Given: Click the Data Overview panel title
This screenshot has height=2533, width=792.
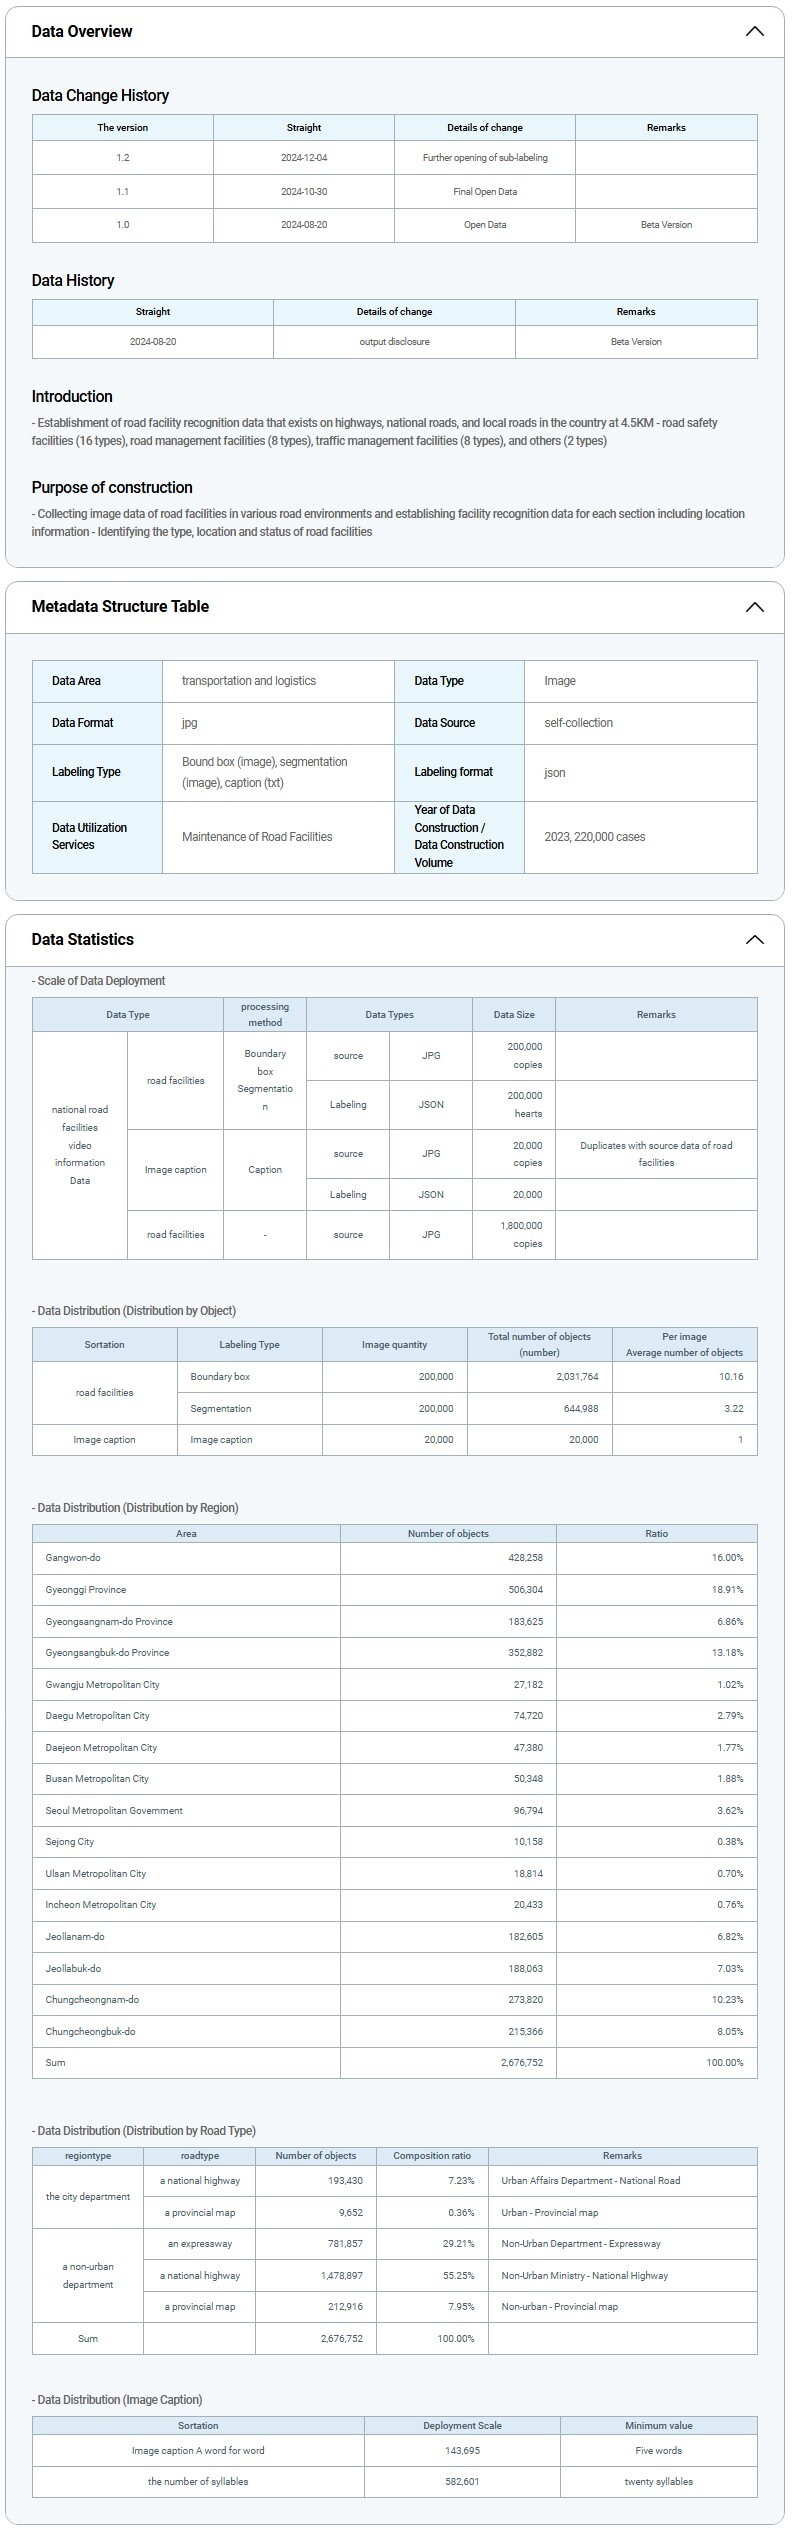Looking at the screenshot, I should pos(82,31).
